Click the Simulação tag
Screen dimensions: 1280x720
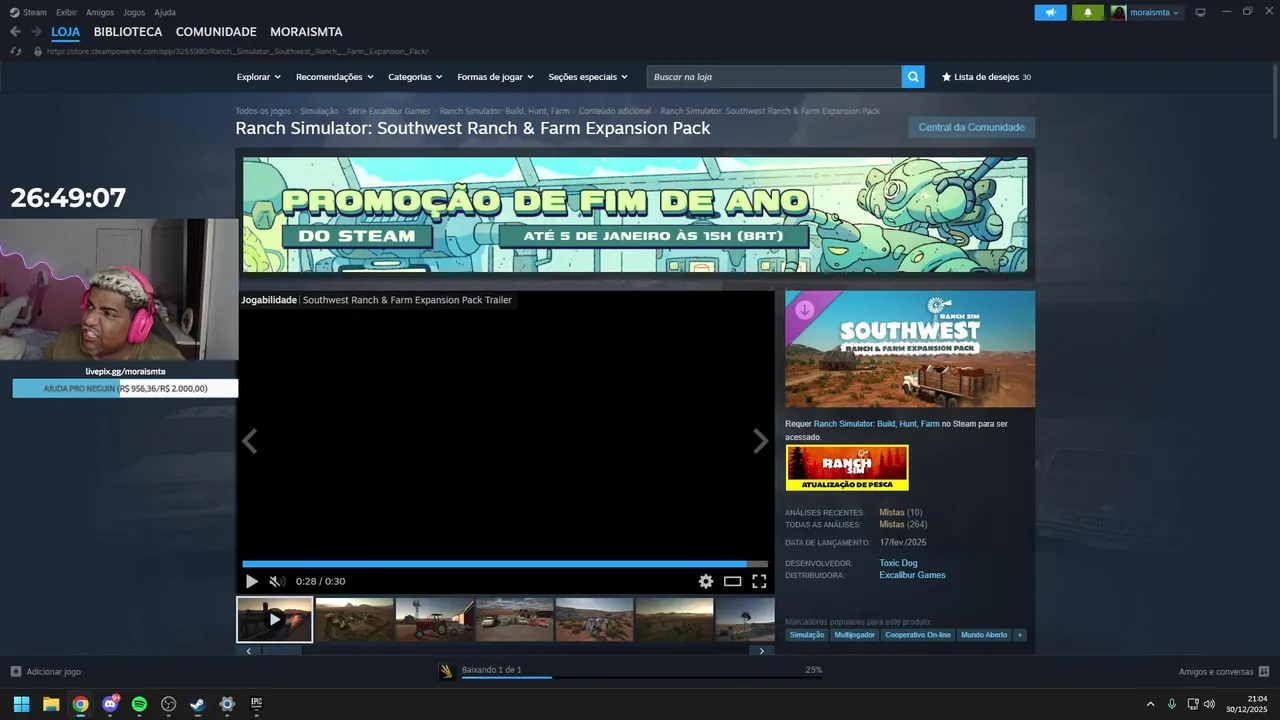point(807,635)
